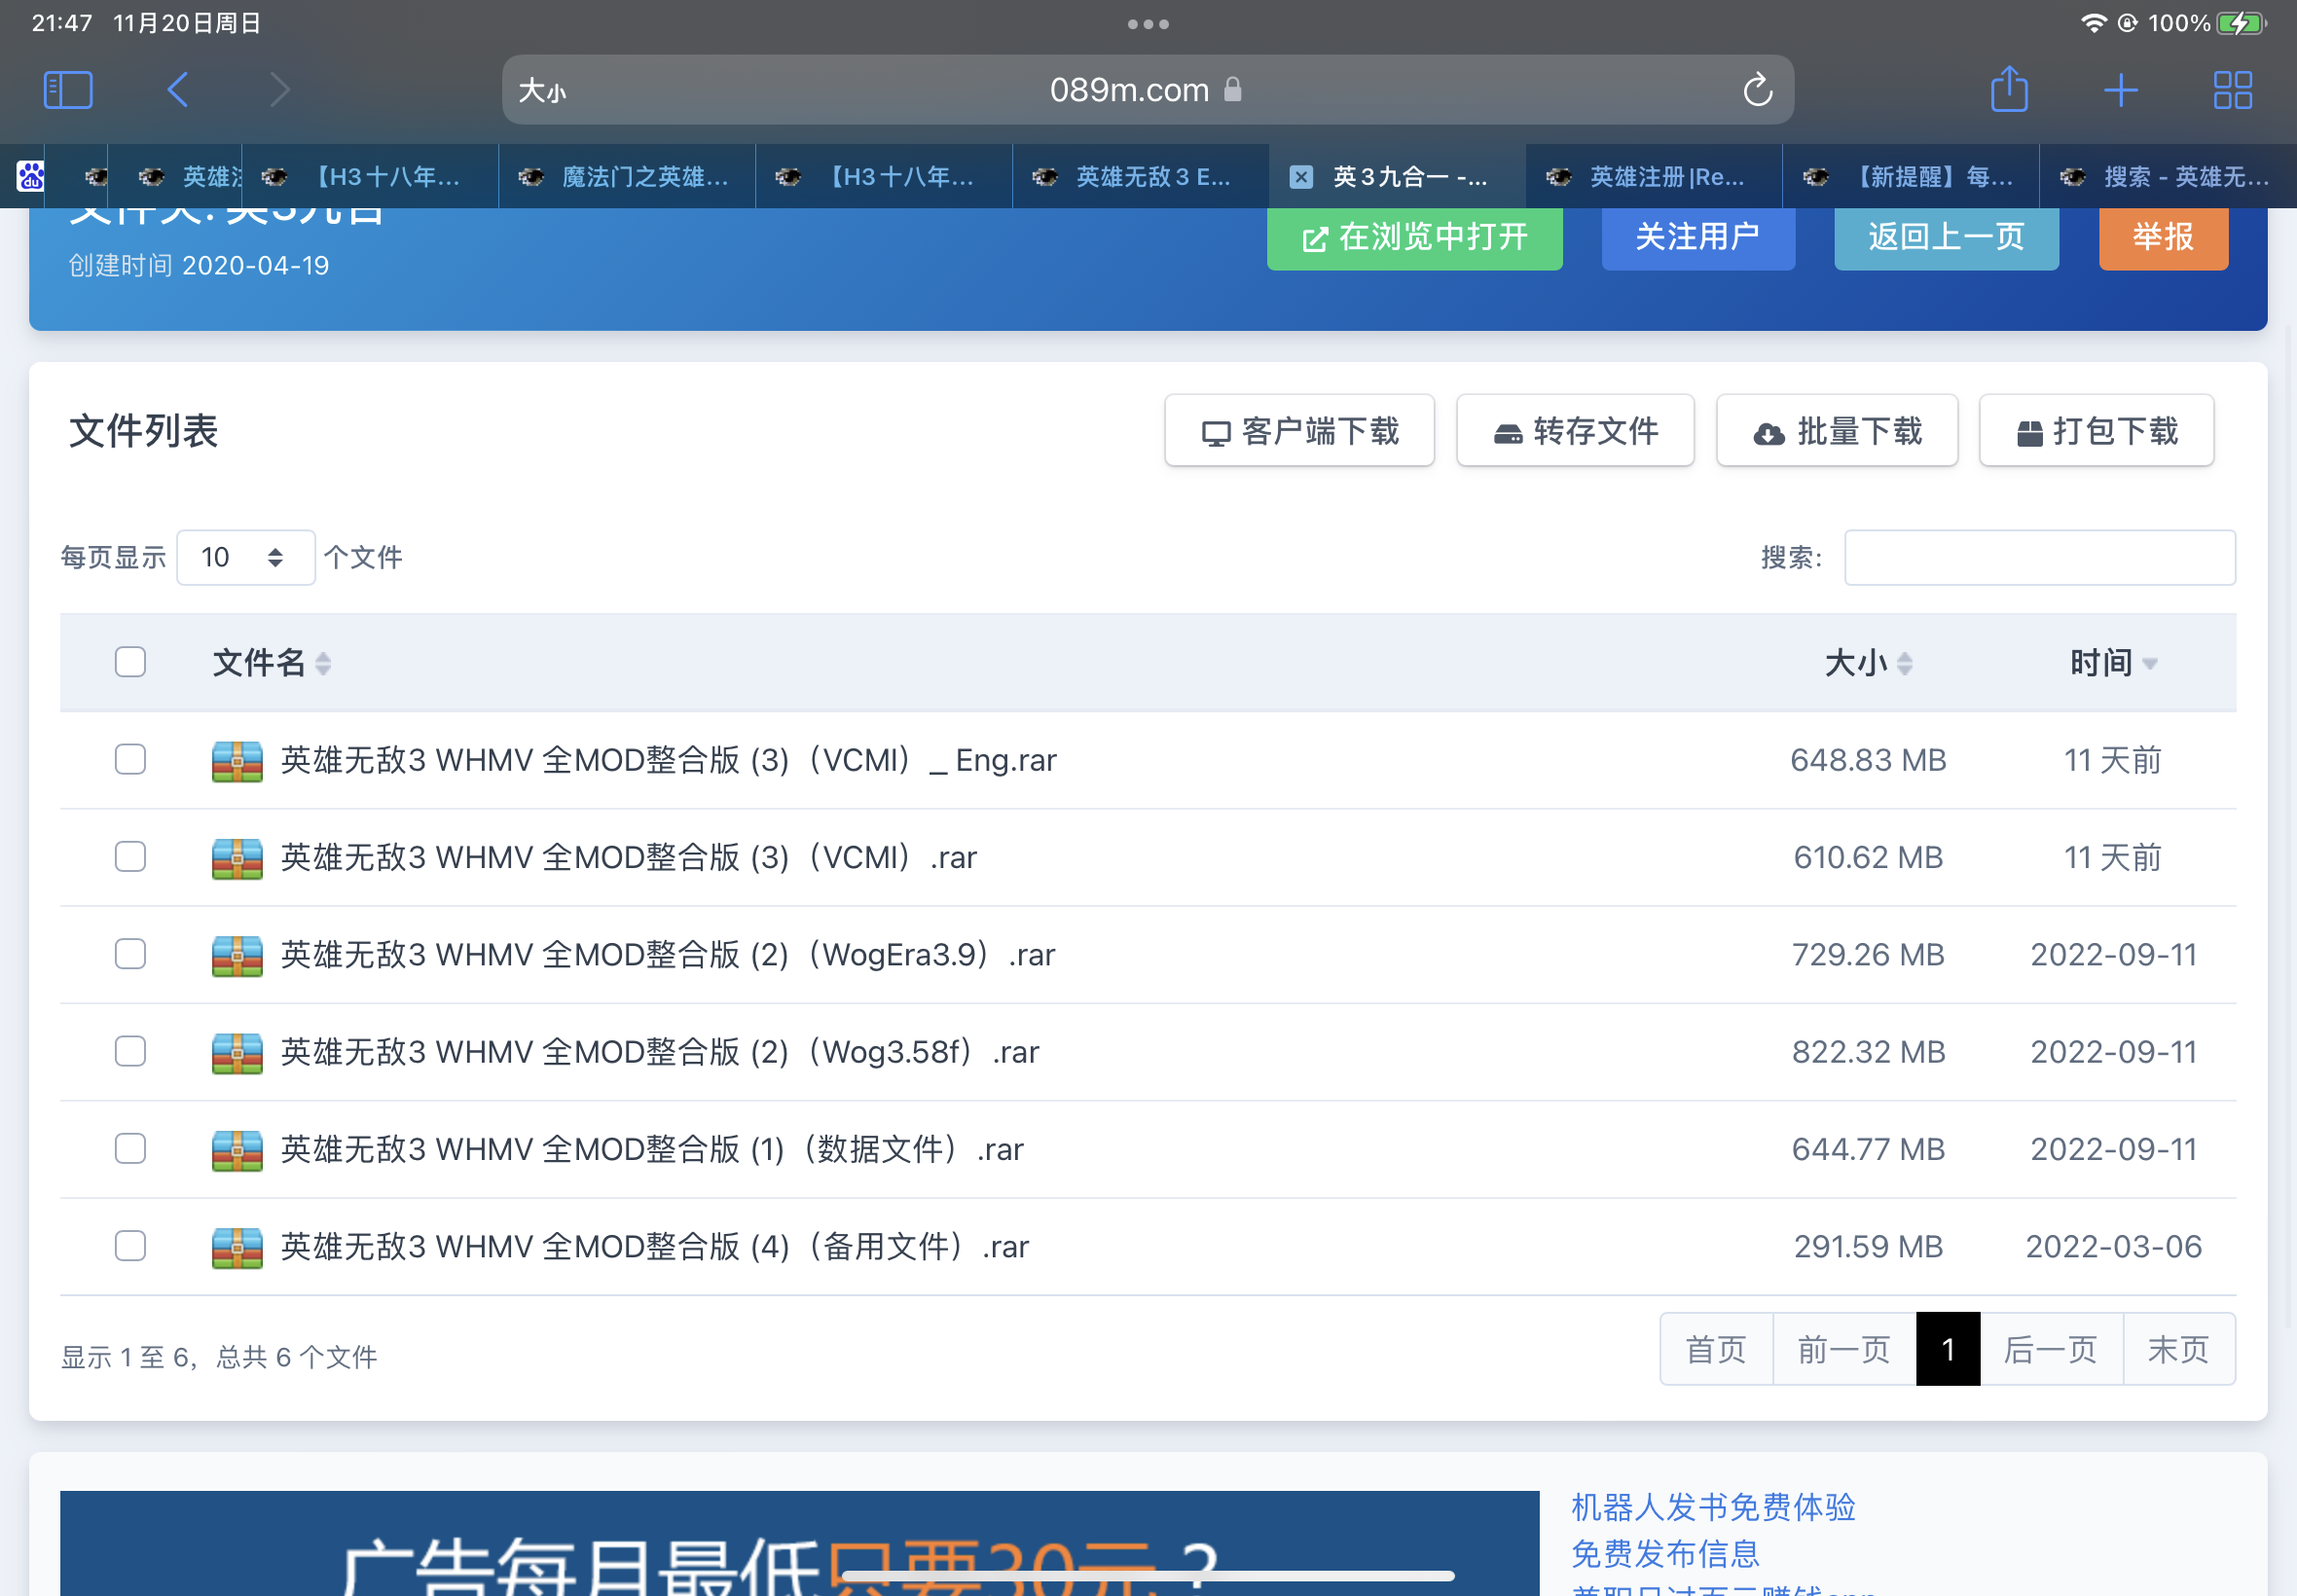The width and height of the screenshot is (2297, 1596).
Task: Switch to 英雄注册 |Re… tab
Action: (1654, 177)
